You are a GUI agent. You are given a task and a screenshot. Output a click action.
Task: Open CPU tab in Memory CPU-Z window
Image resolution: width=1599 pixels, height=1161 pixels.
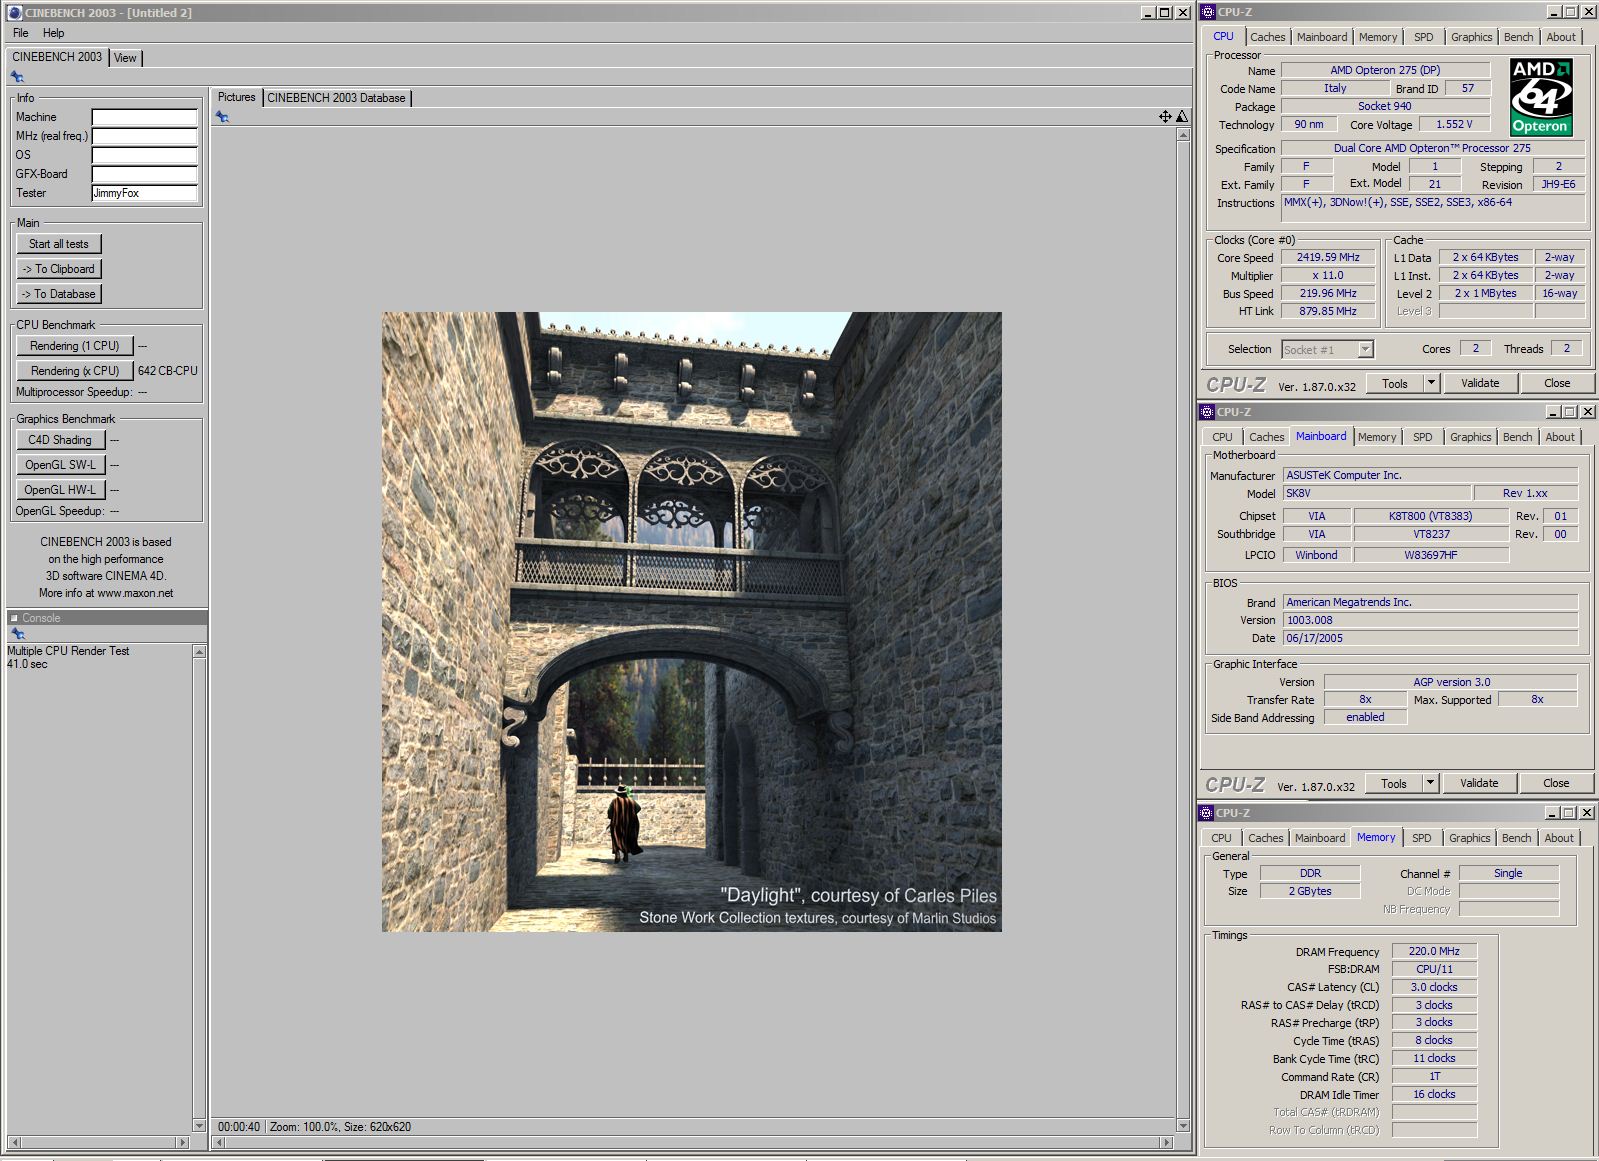(1222, 838)
